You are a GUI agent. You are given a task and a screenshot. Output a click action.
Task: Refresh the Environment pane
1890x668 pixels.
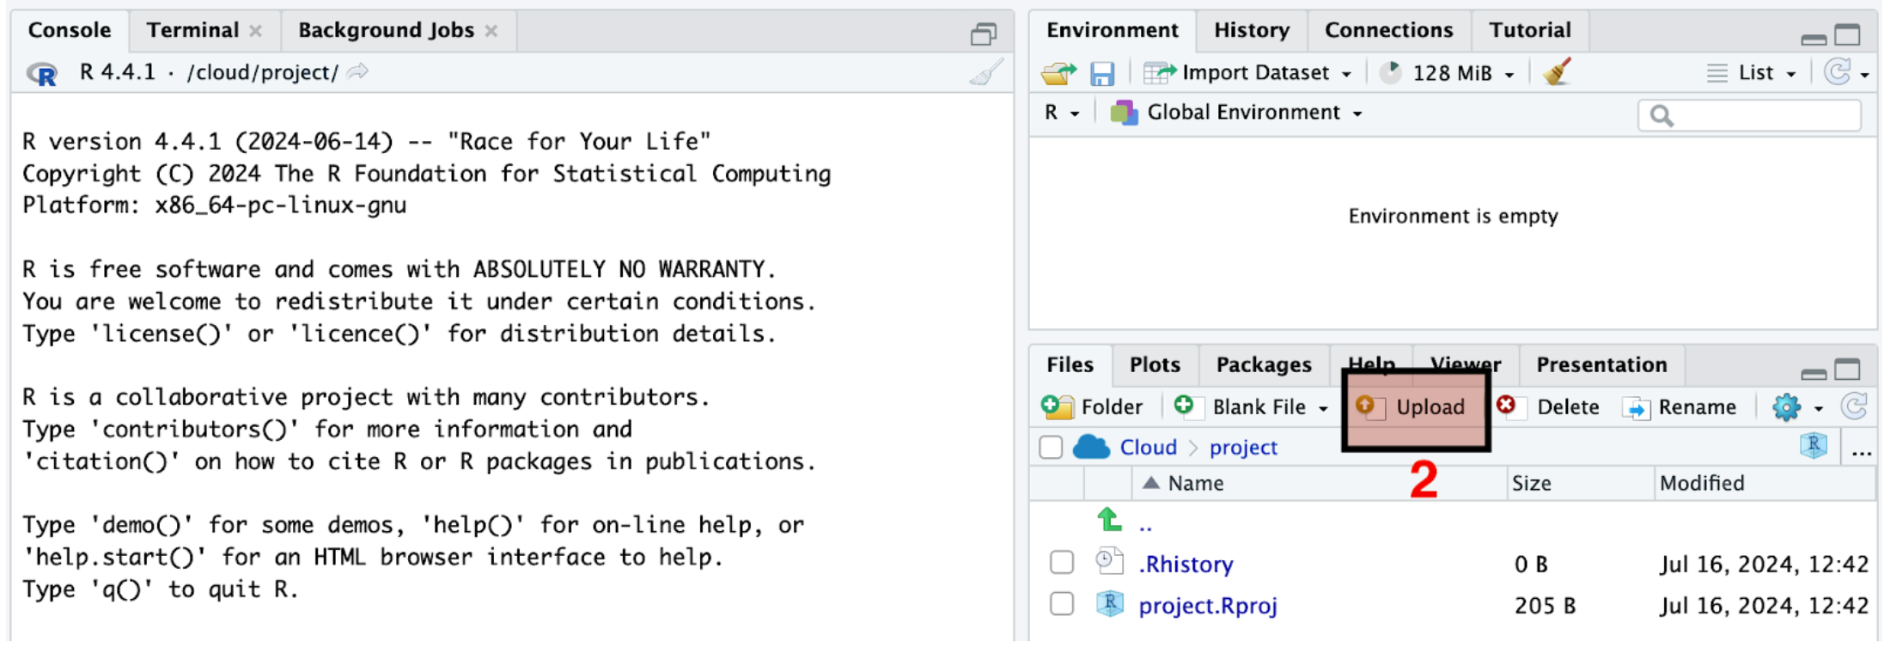[1837, 72]
